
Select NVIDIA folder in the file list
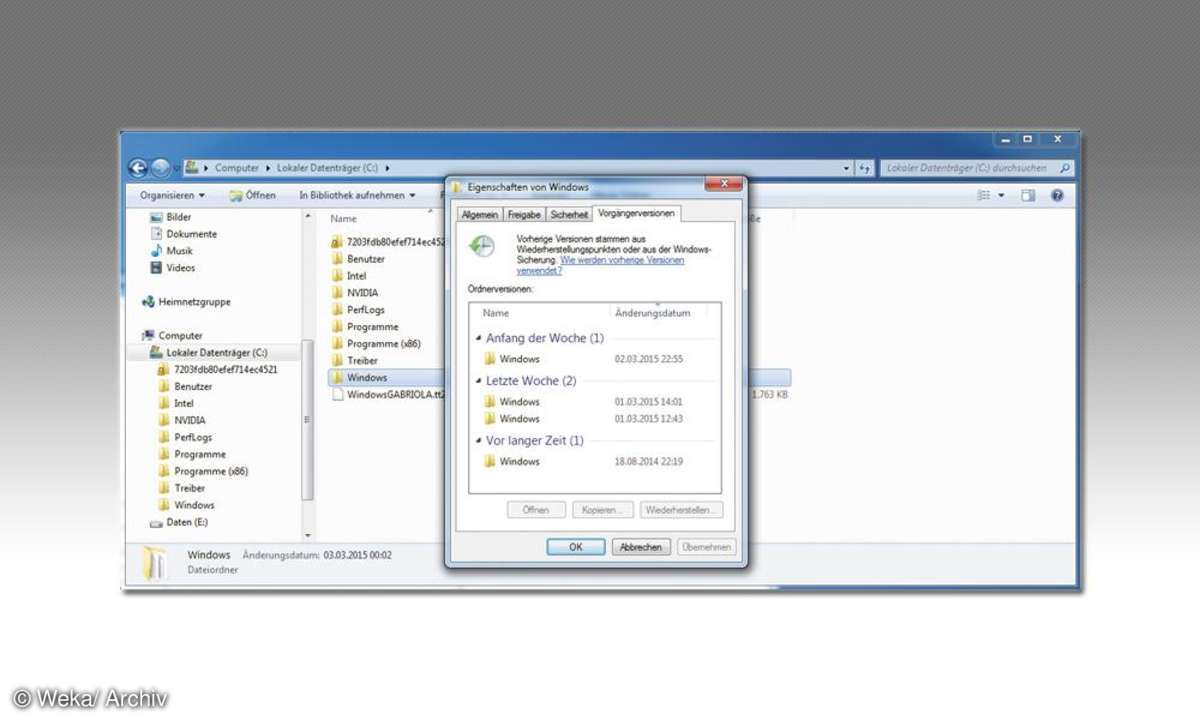(x=355, y=293)
